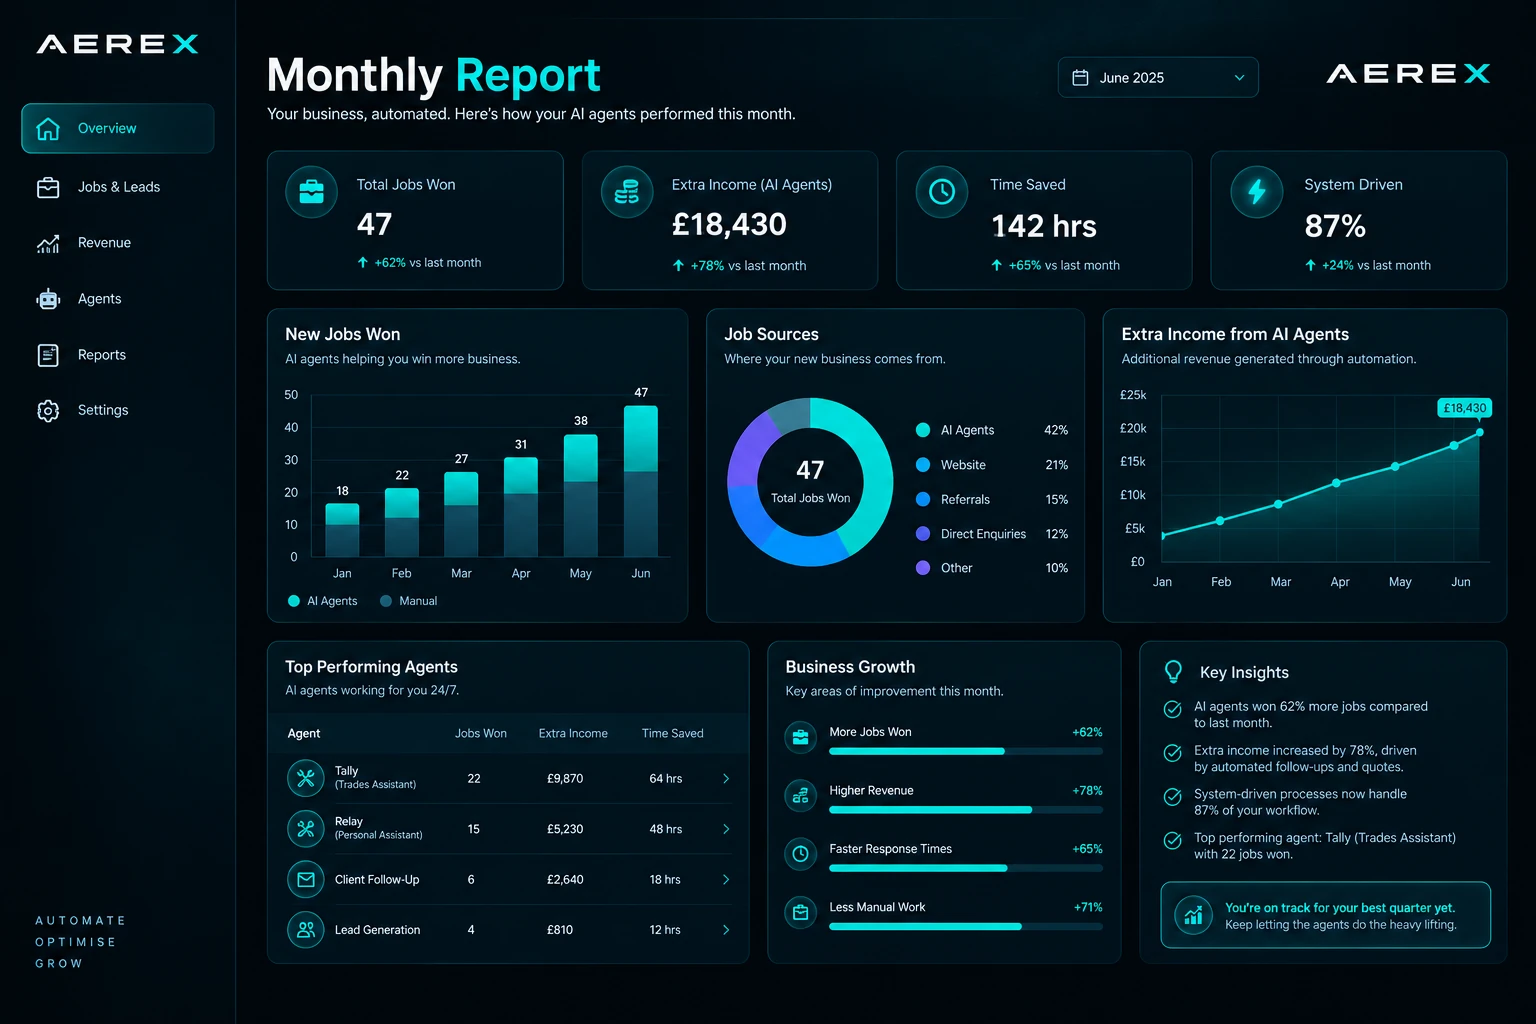Click the calendar icon in month selector
This screenshot has height=1024, width=1536.
[x=1080, y=78]
